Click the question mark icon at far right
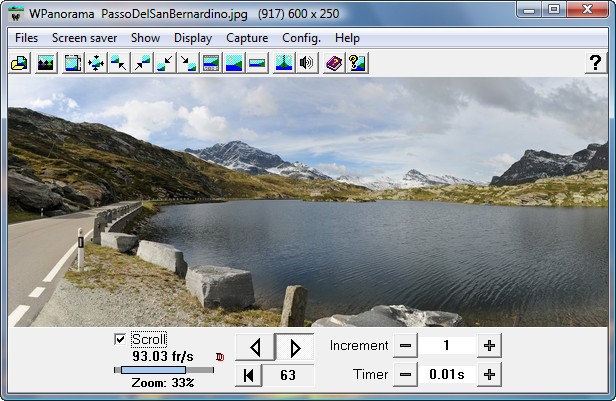Viewport: 616px width, 401px height. coord(594,63)
